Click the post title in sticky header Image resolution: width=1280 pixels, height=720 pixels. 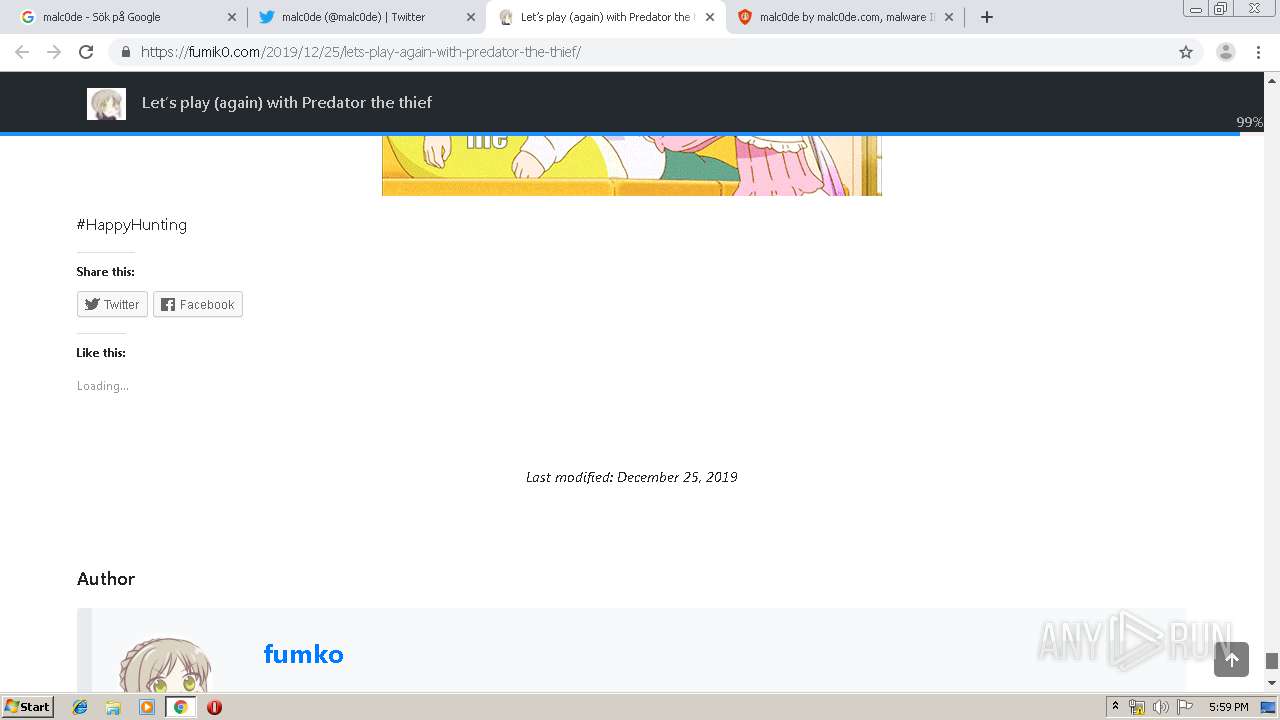[287, 102]
